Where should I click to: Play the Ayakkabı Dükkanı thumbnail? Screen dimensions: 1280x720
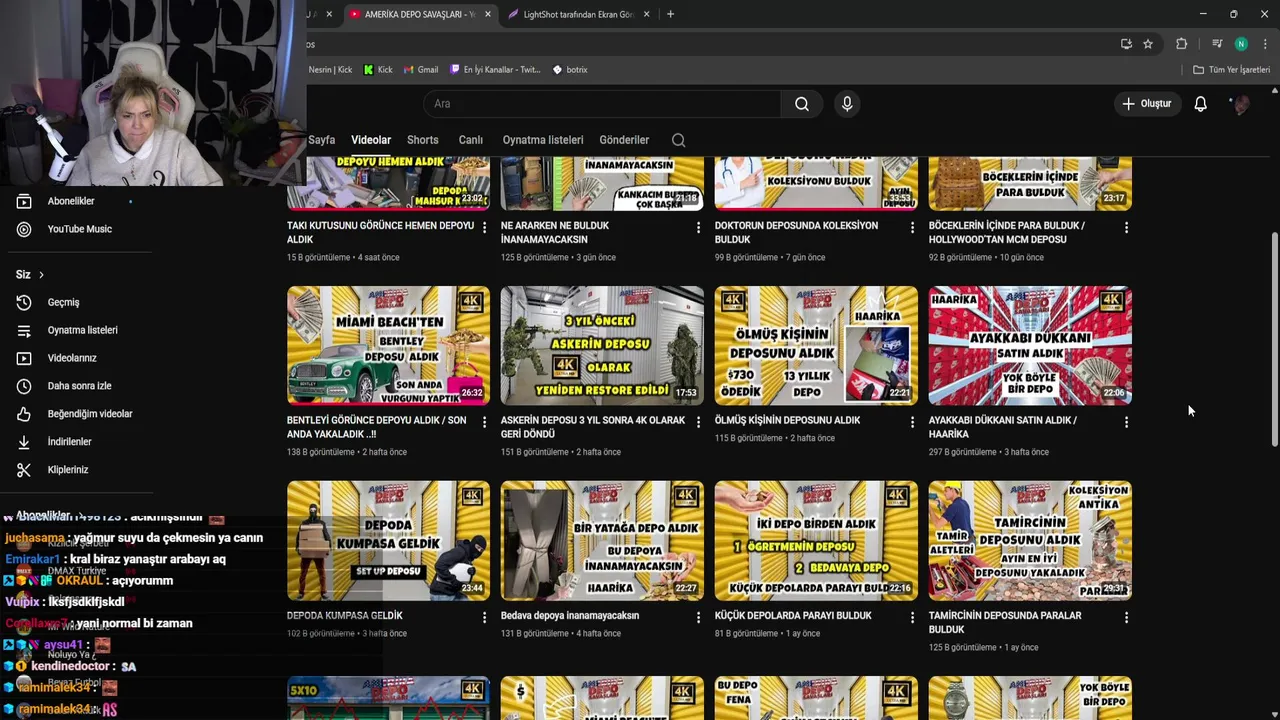tap(1030, 345)
